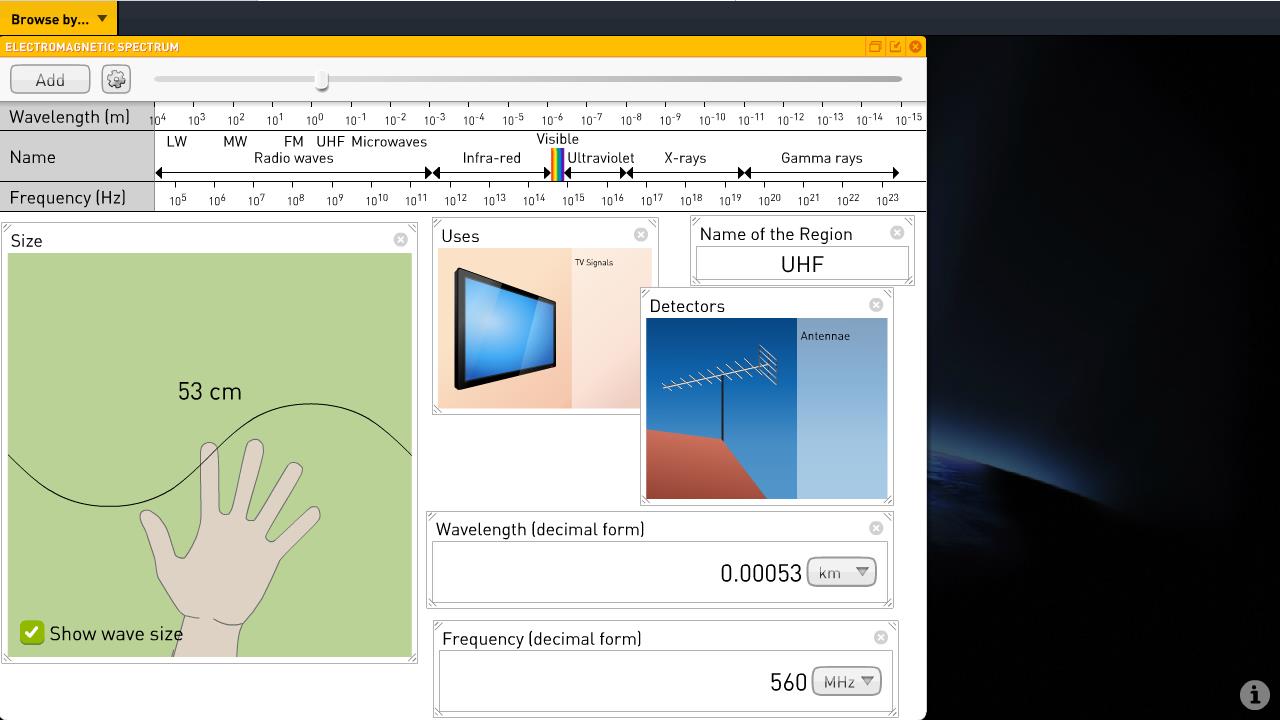
Task: Click the Detectors panel title
Action: click(687, 306)
